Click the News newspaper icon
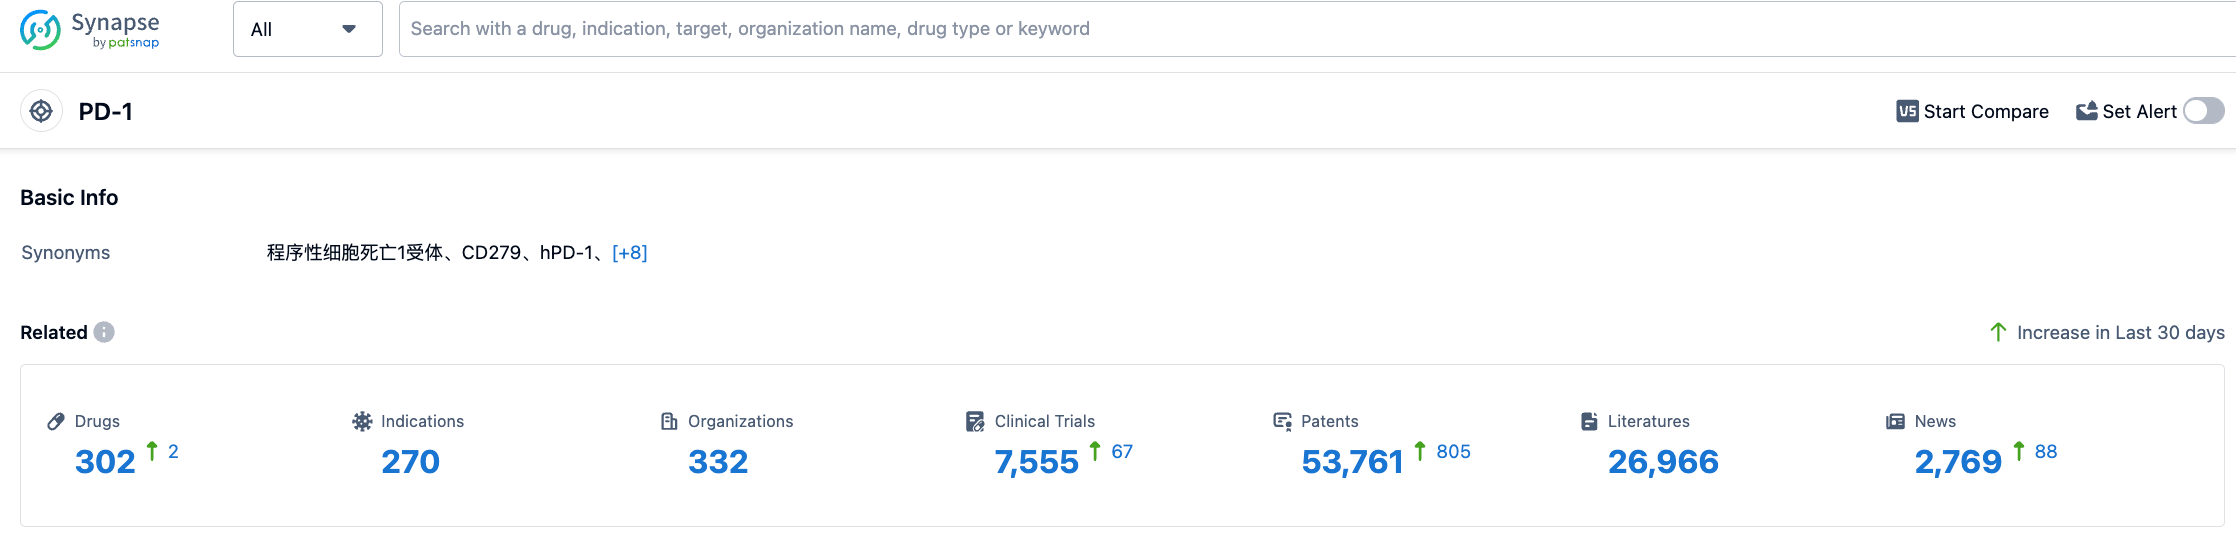This screenshot has width=2236, height=538. 1895,421
